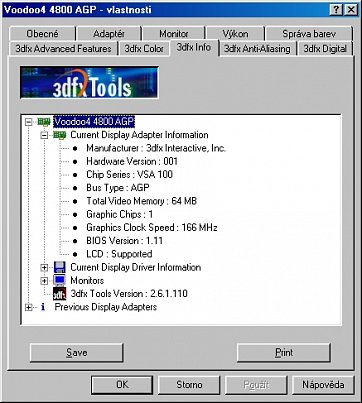Click the floppy disk Driver Information icon
The width and height of the screenshot is (362, 403).
tap(60, 267)
